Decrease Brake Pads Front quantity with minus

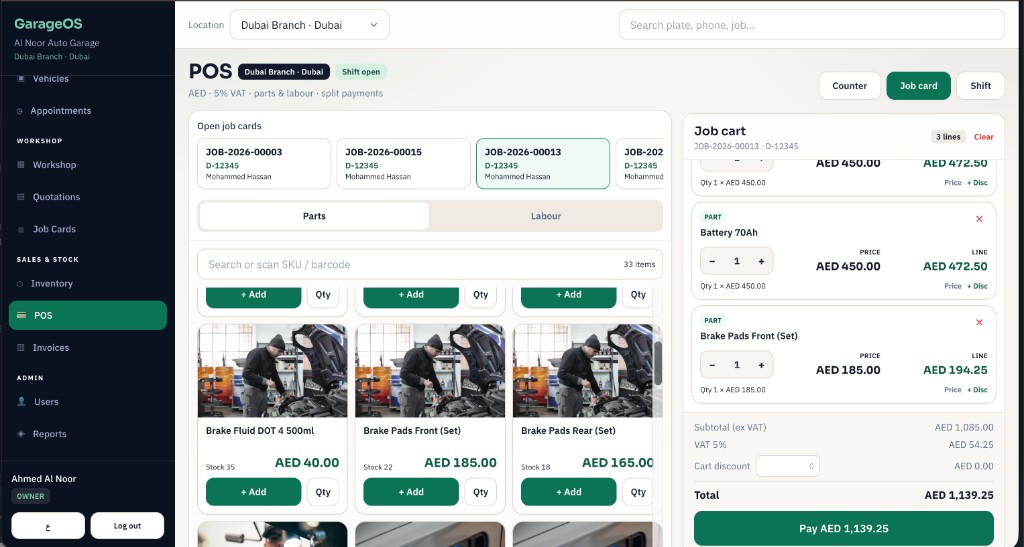(712, 365)
